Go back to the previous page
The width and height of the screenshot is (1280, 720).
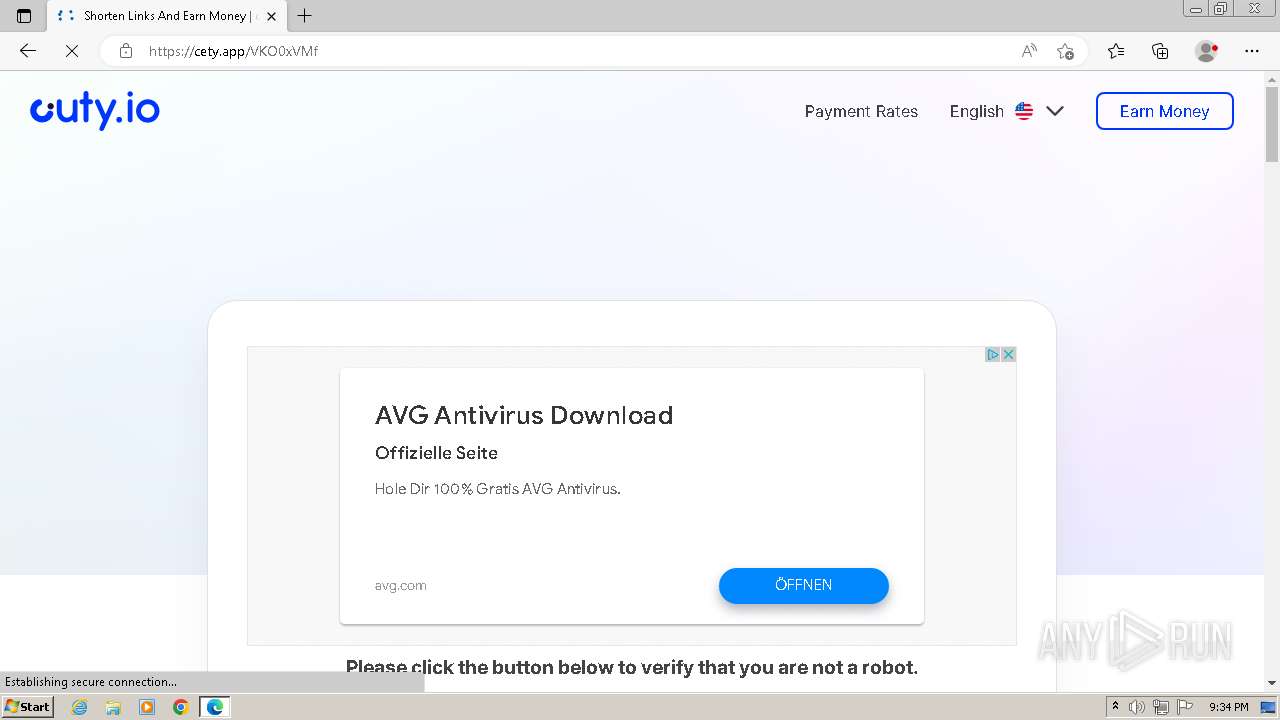(28, 51)
